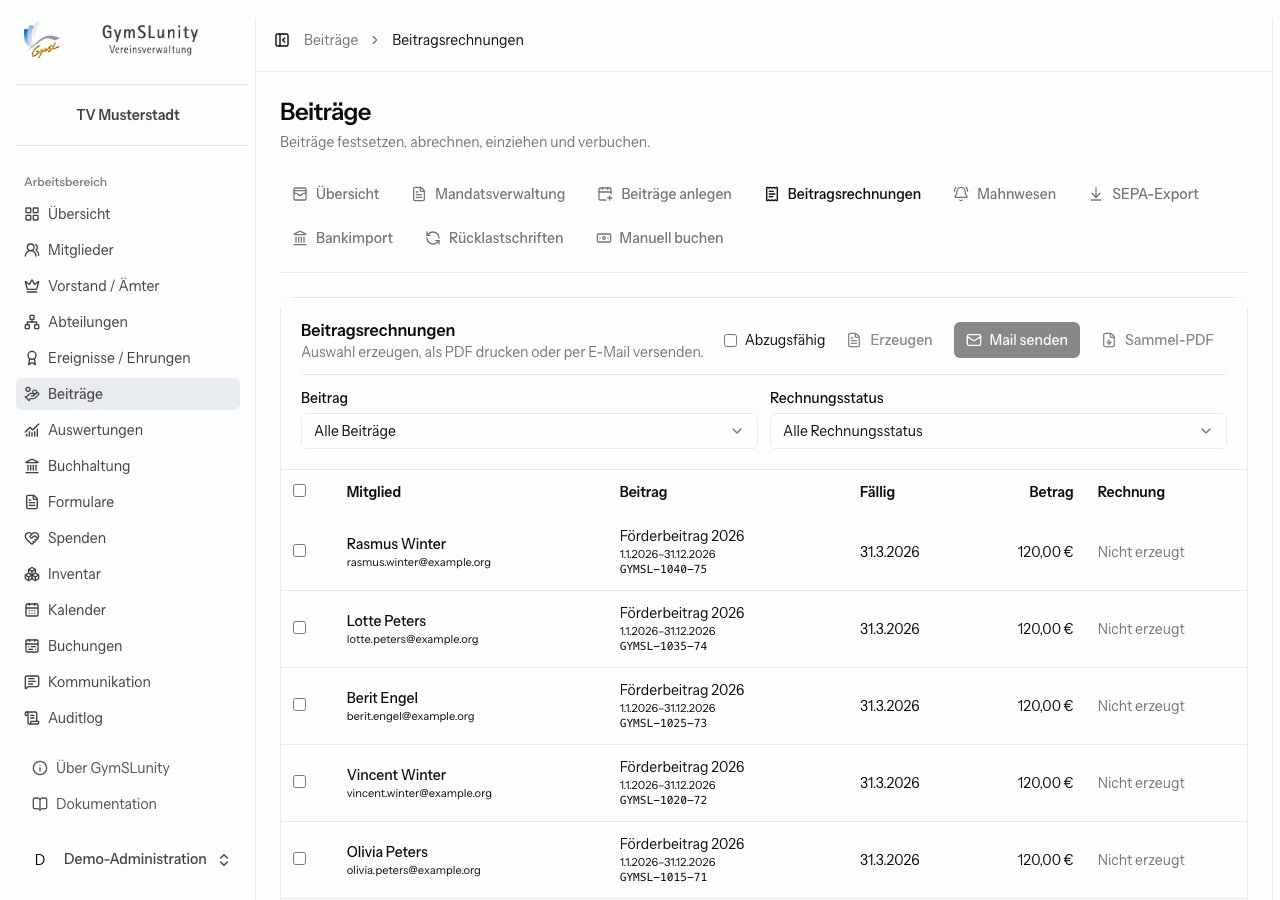Open the Alle Rechnungsstatus dropdown

tap(998, 431)
